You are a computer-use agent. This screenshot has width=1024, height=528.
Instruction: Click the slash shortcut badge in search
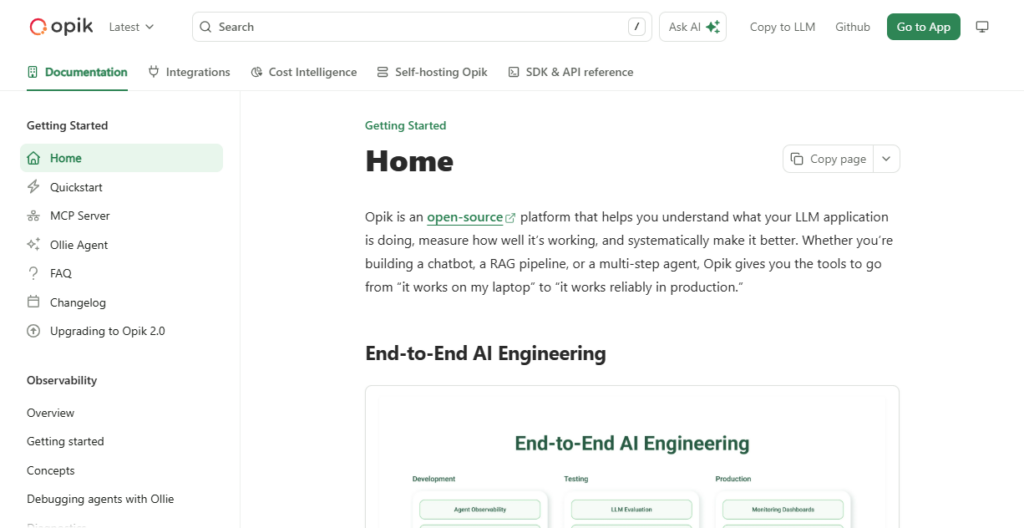click(637, 27)
